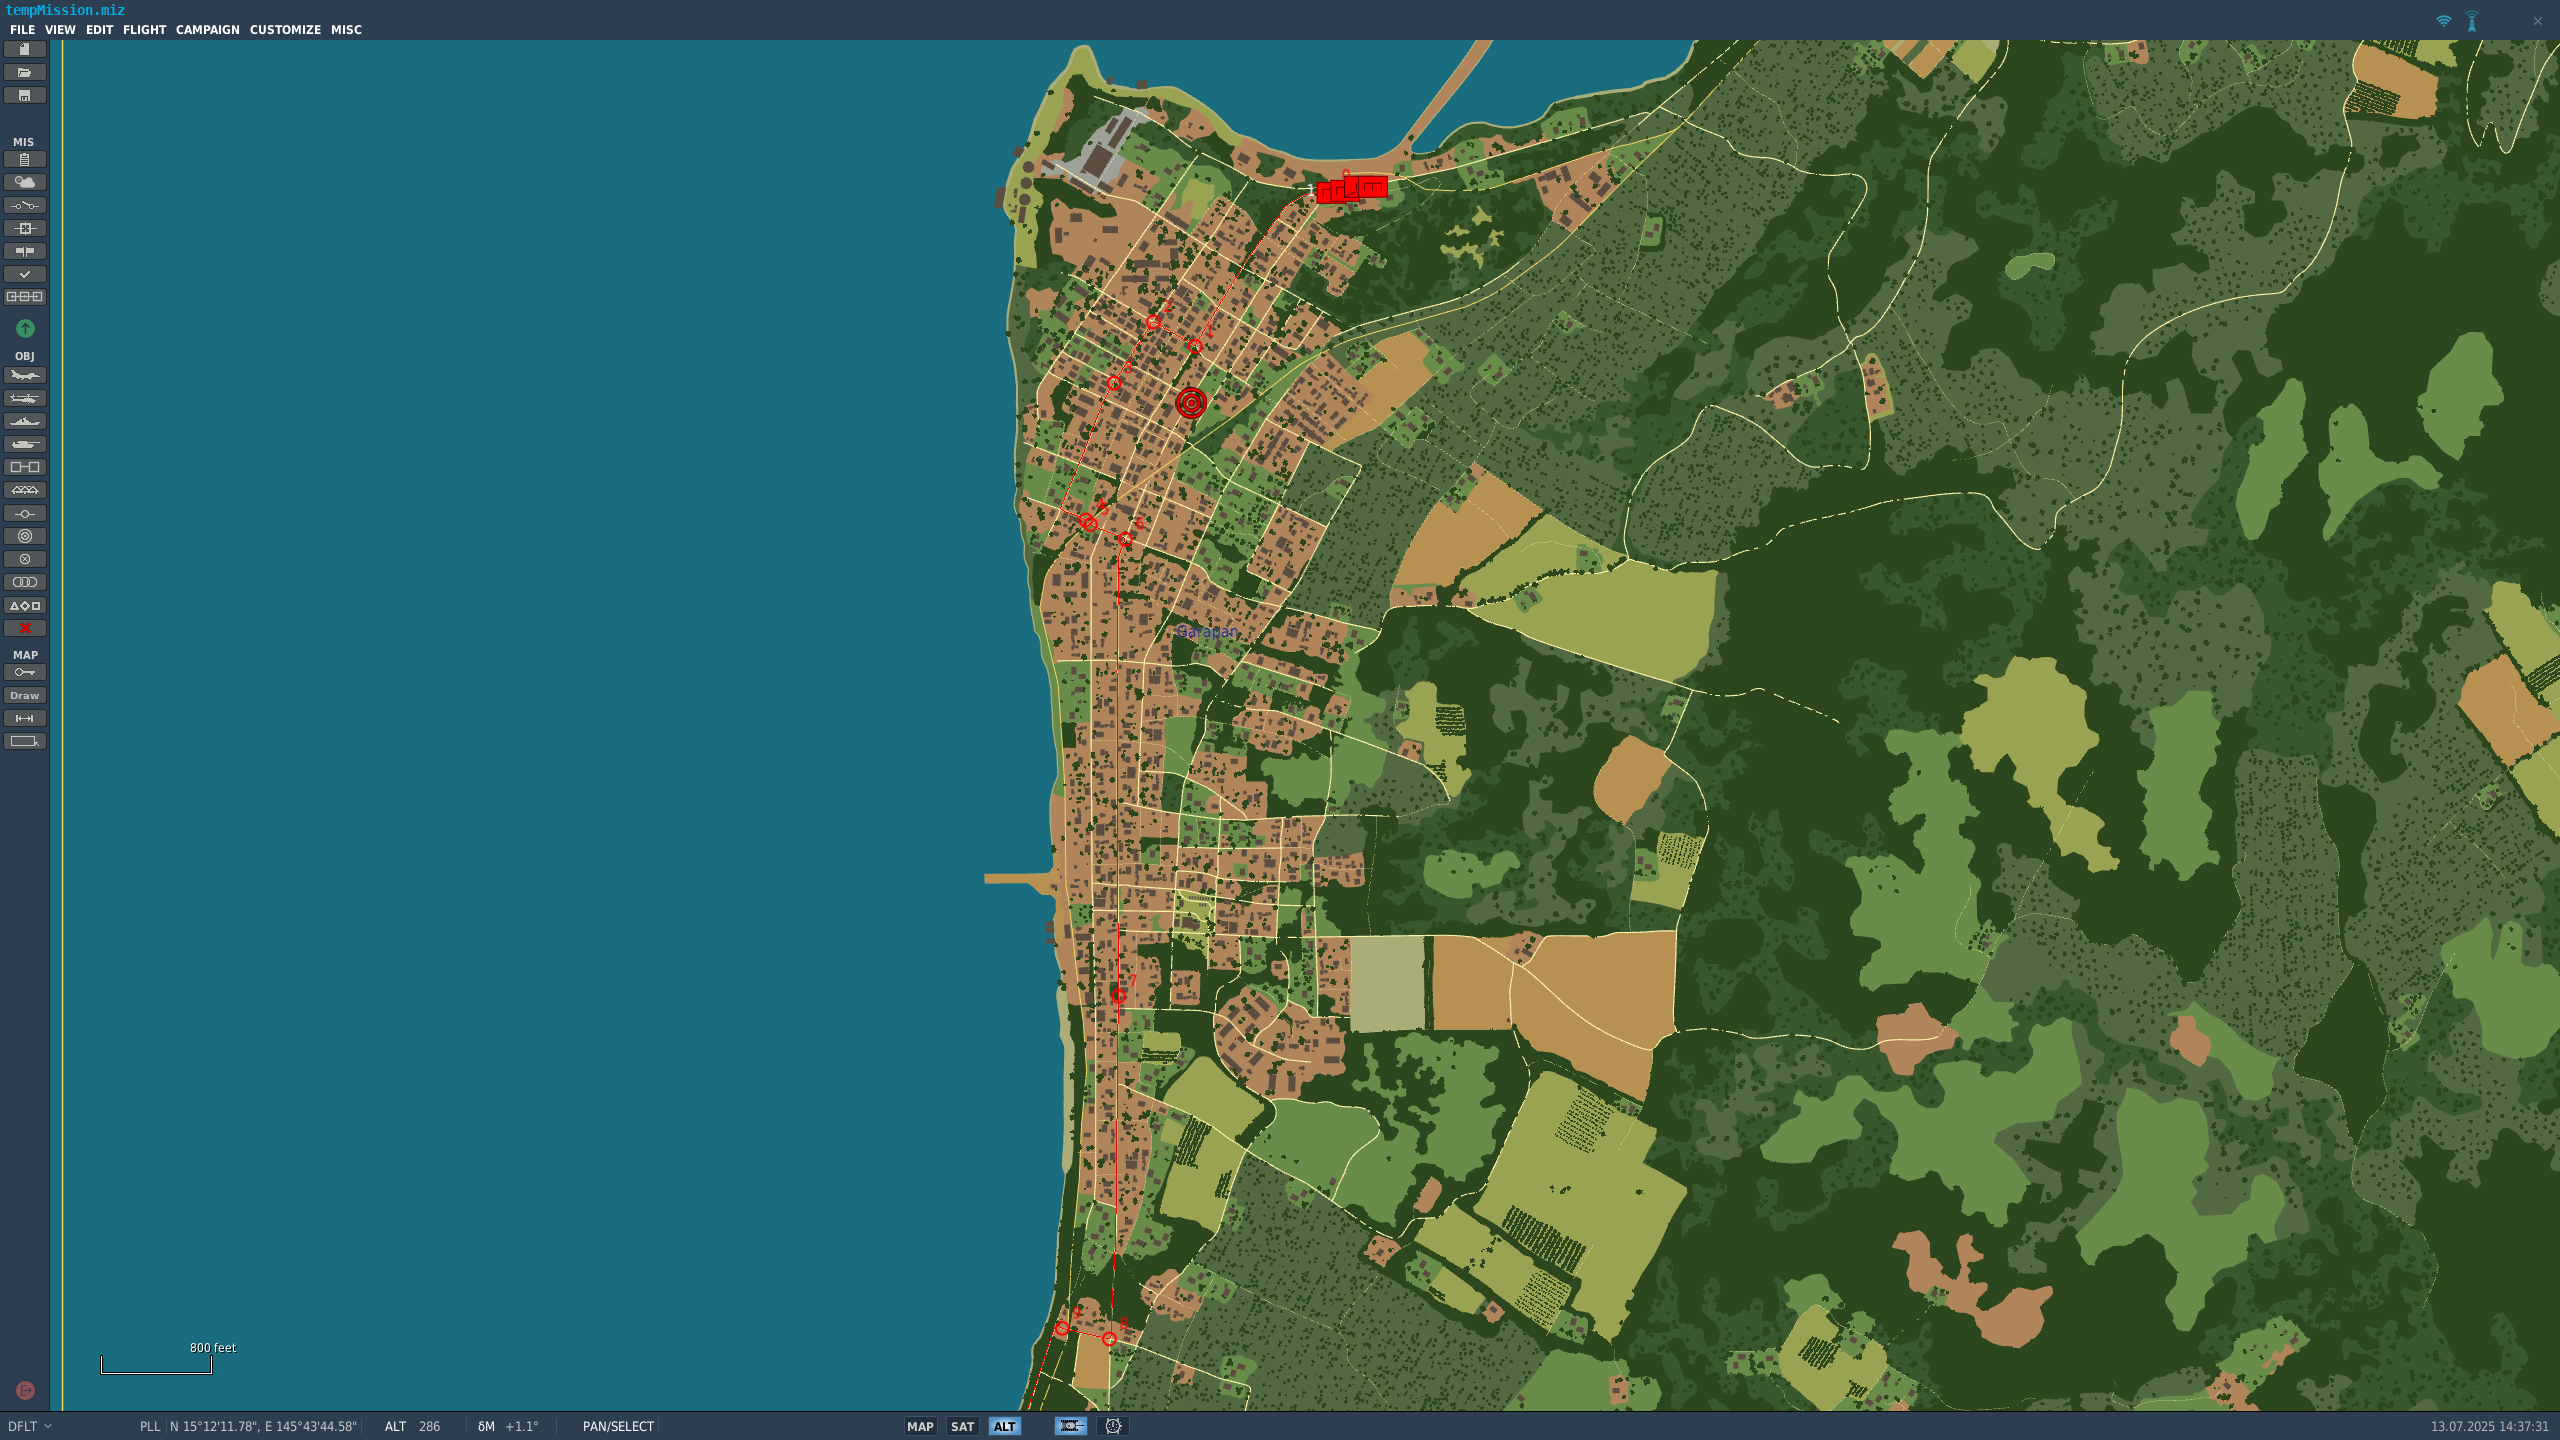Open the CUSTOMIZE menu
The height and width of the screenshot is (1440, 2560).
pos(285,30)
